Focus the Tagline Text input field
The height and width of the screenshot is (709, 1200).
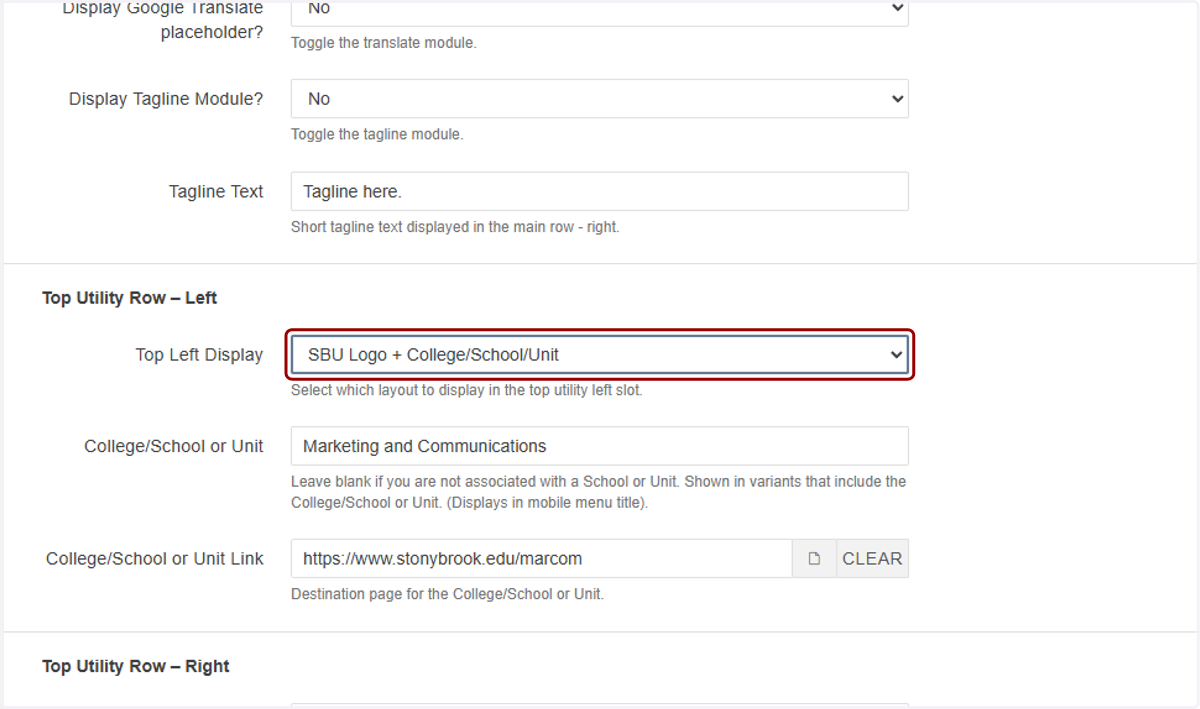pos(600,191)
